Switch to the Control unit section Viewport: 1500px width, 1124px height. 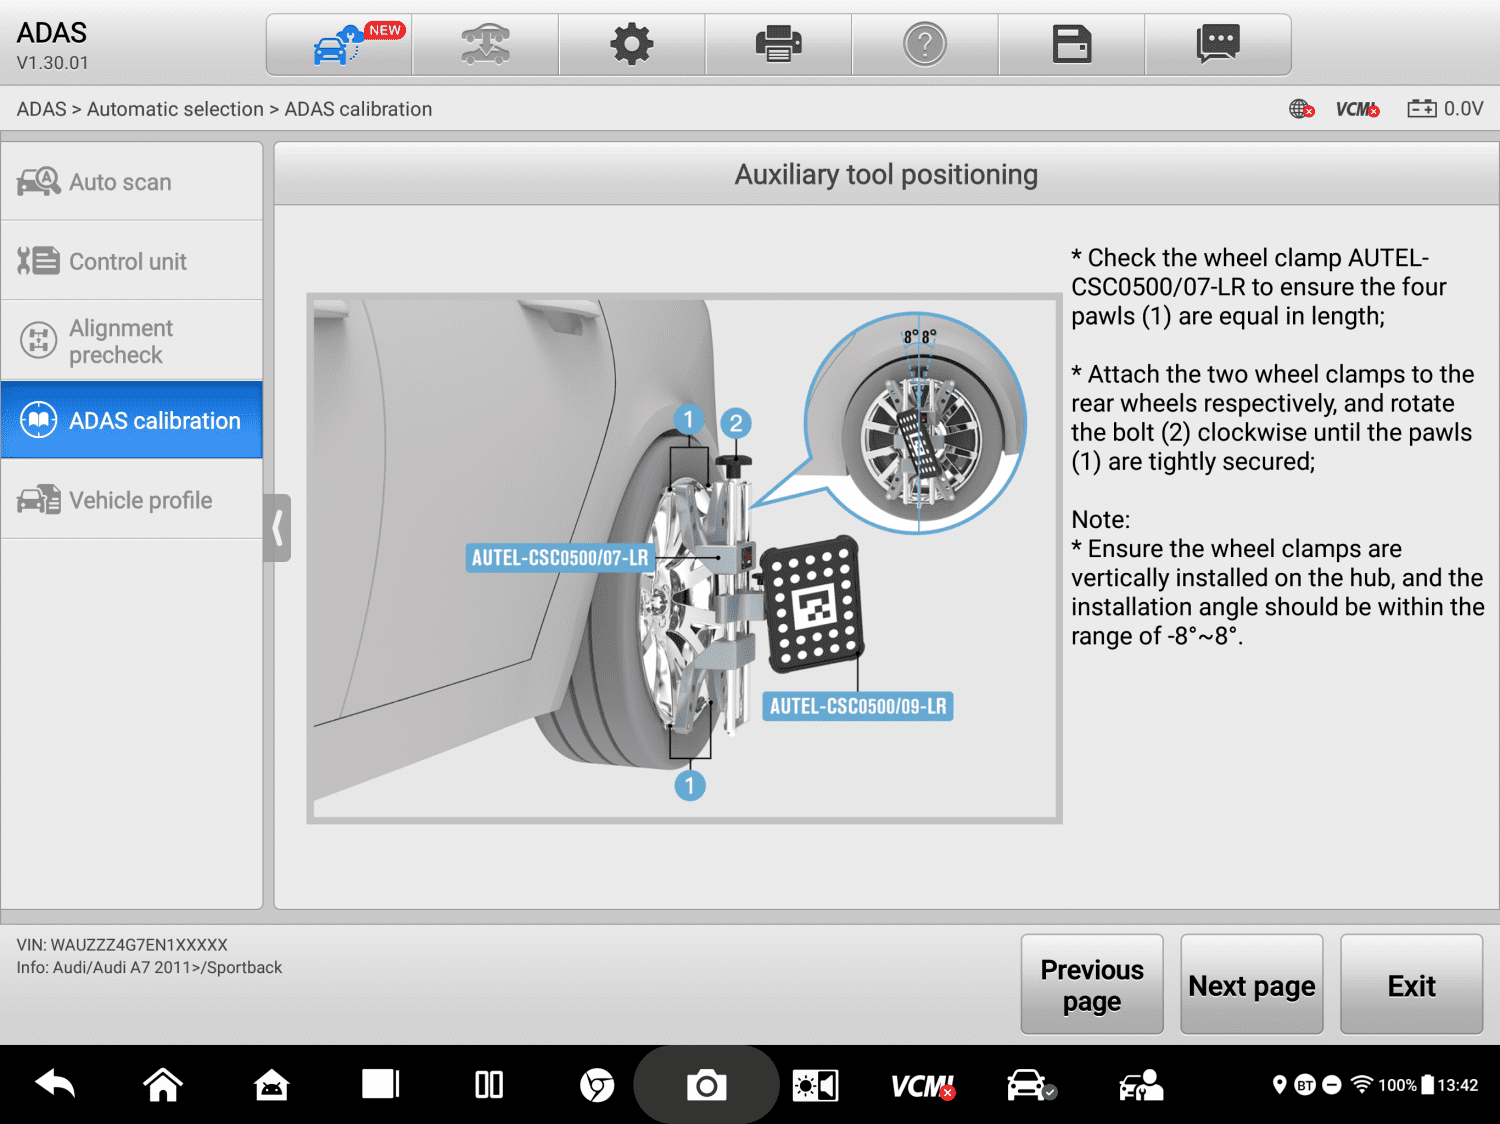point(131,261)
